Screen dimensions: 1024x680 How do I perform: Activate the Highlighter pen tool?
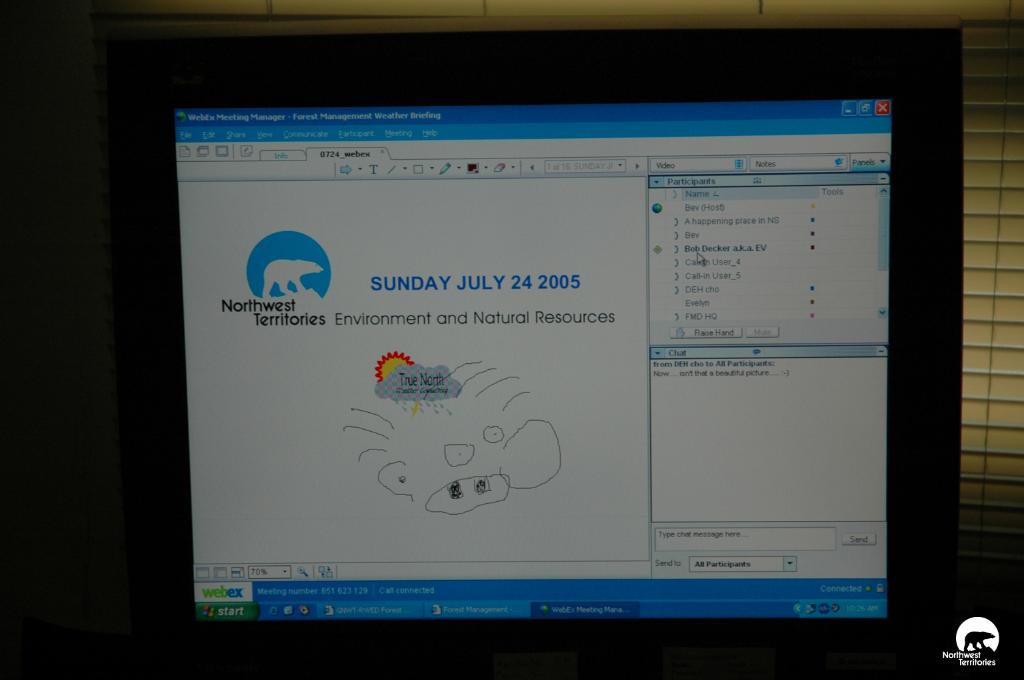point(445,169)
